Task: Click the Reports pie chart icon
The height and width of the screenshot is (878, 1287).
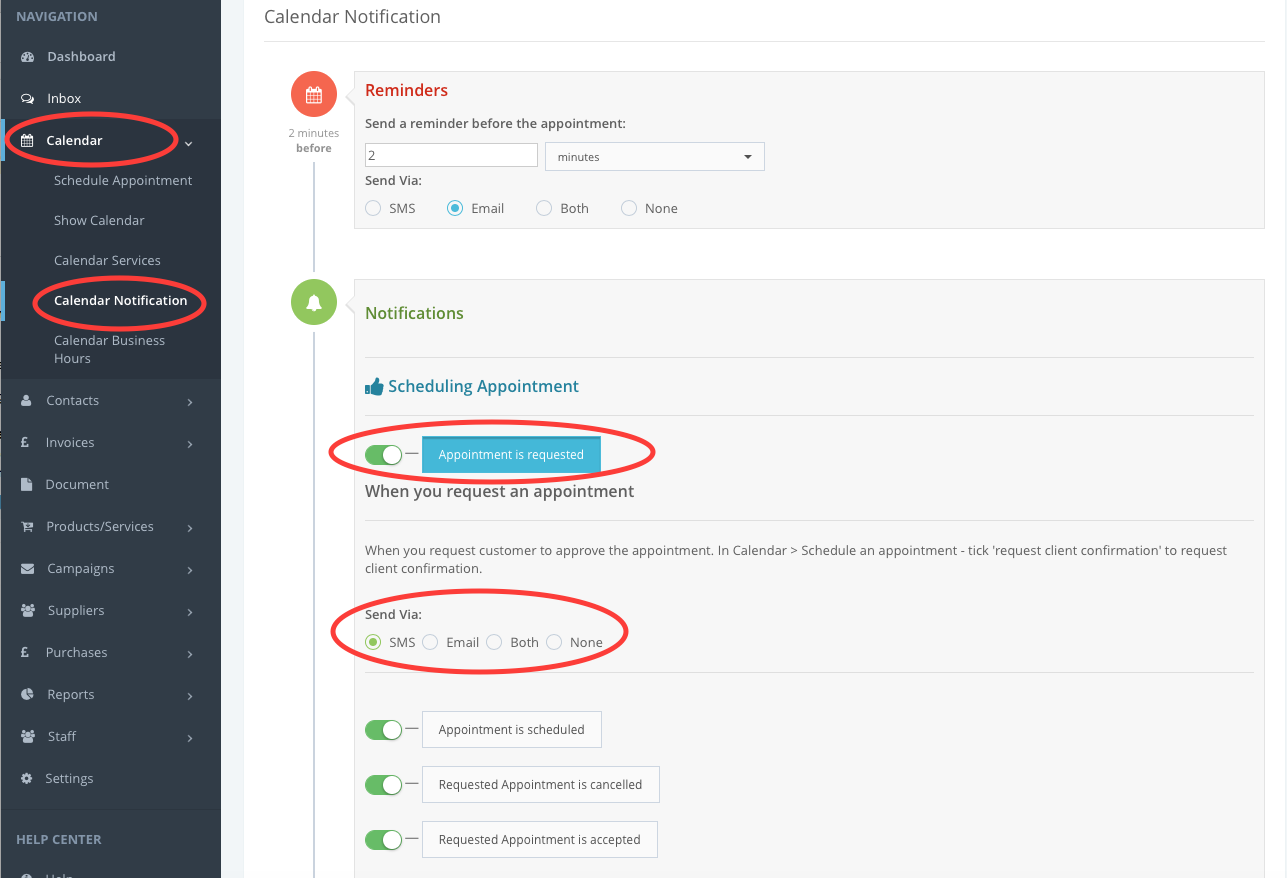Action: [28, 695]
